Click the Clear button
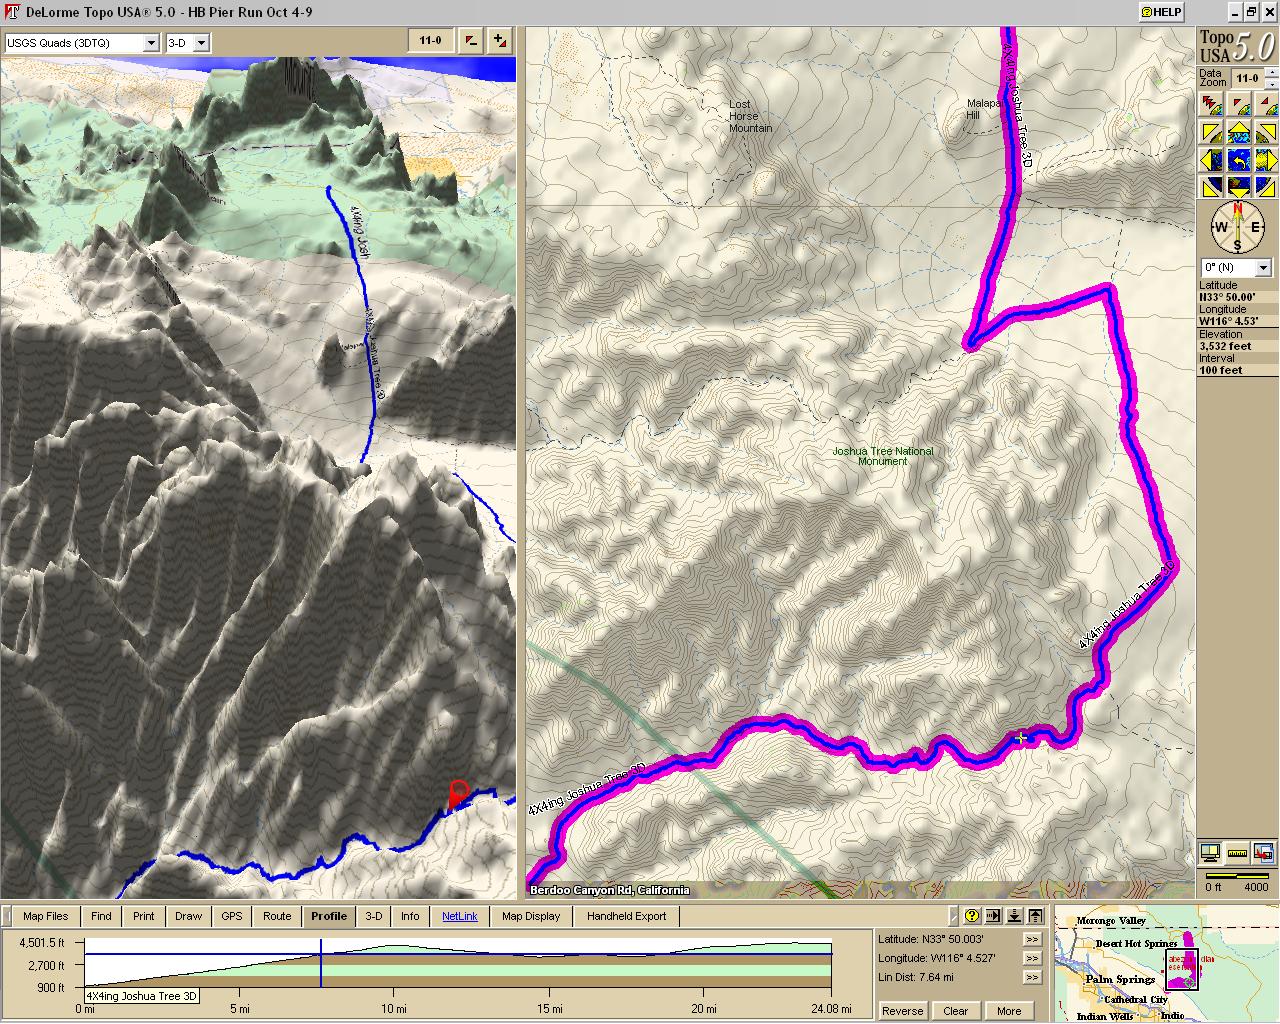The height and width of the screenshot is (1024, 1280). tap(955, 1010)
